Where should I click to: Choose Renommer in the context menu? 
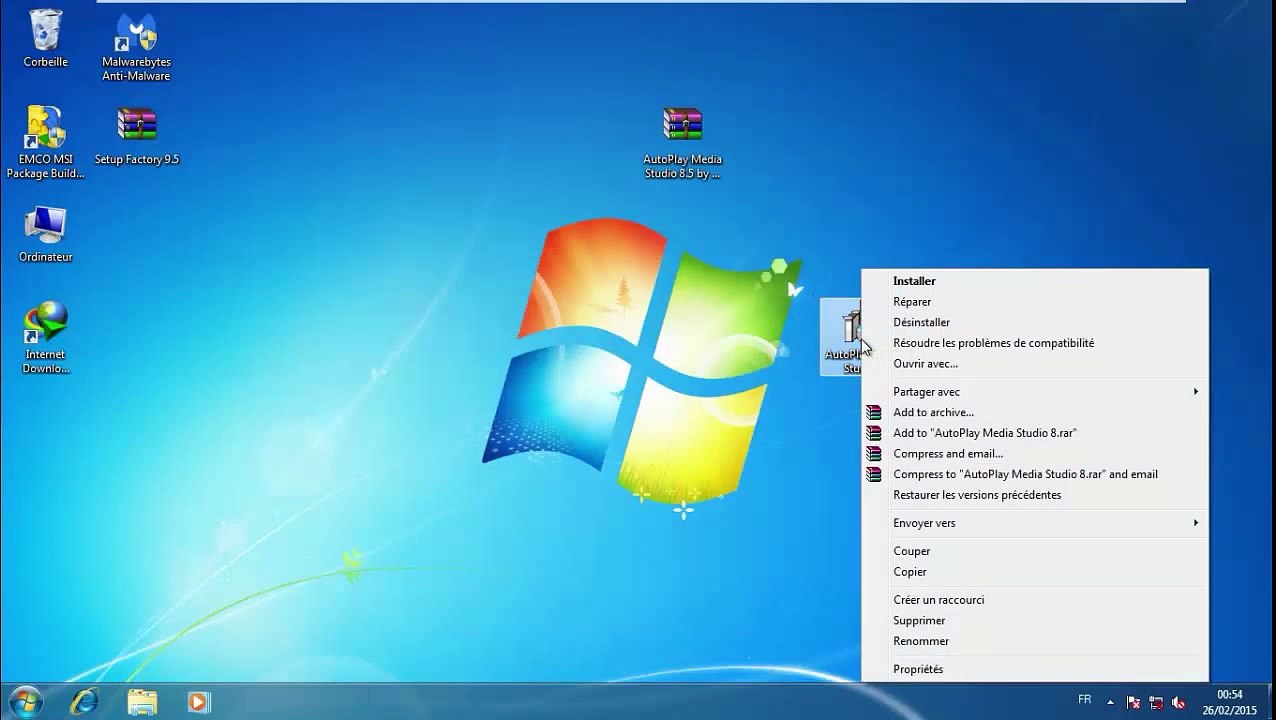pyautogui.click(x=1035, y=641)
